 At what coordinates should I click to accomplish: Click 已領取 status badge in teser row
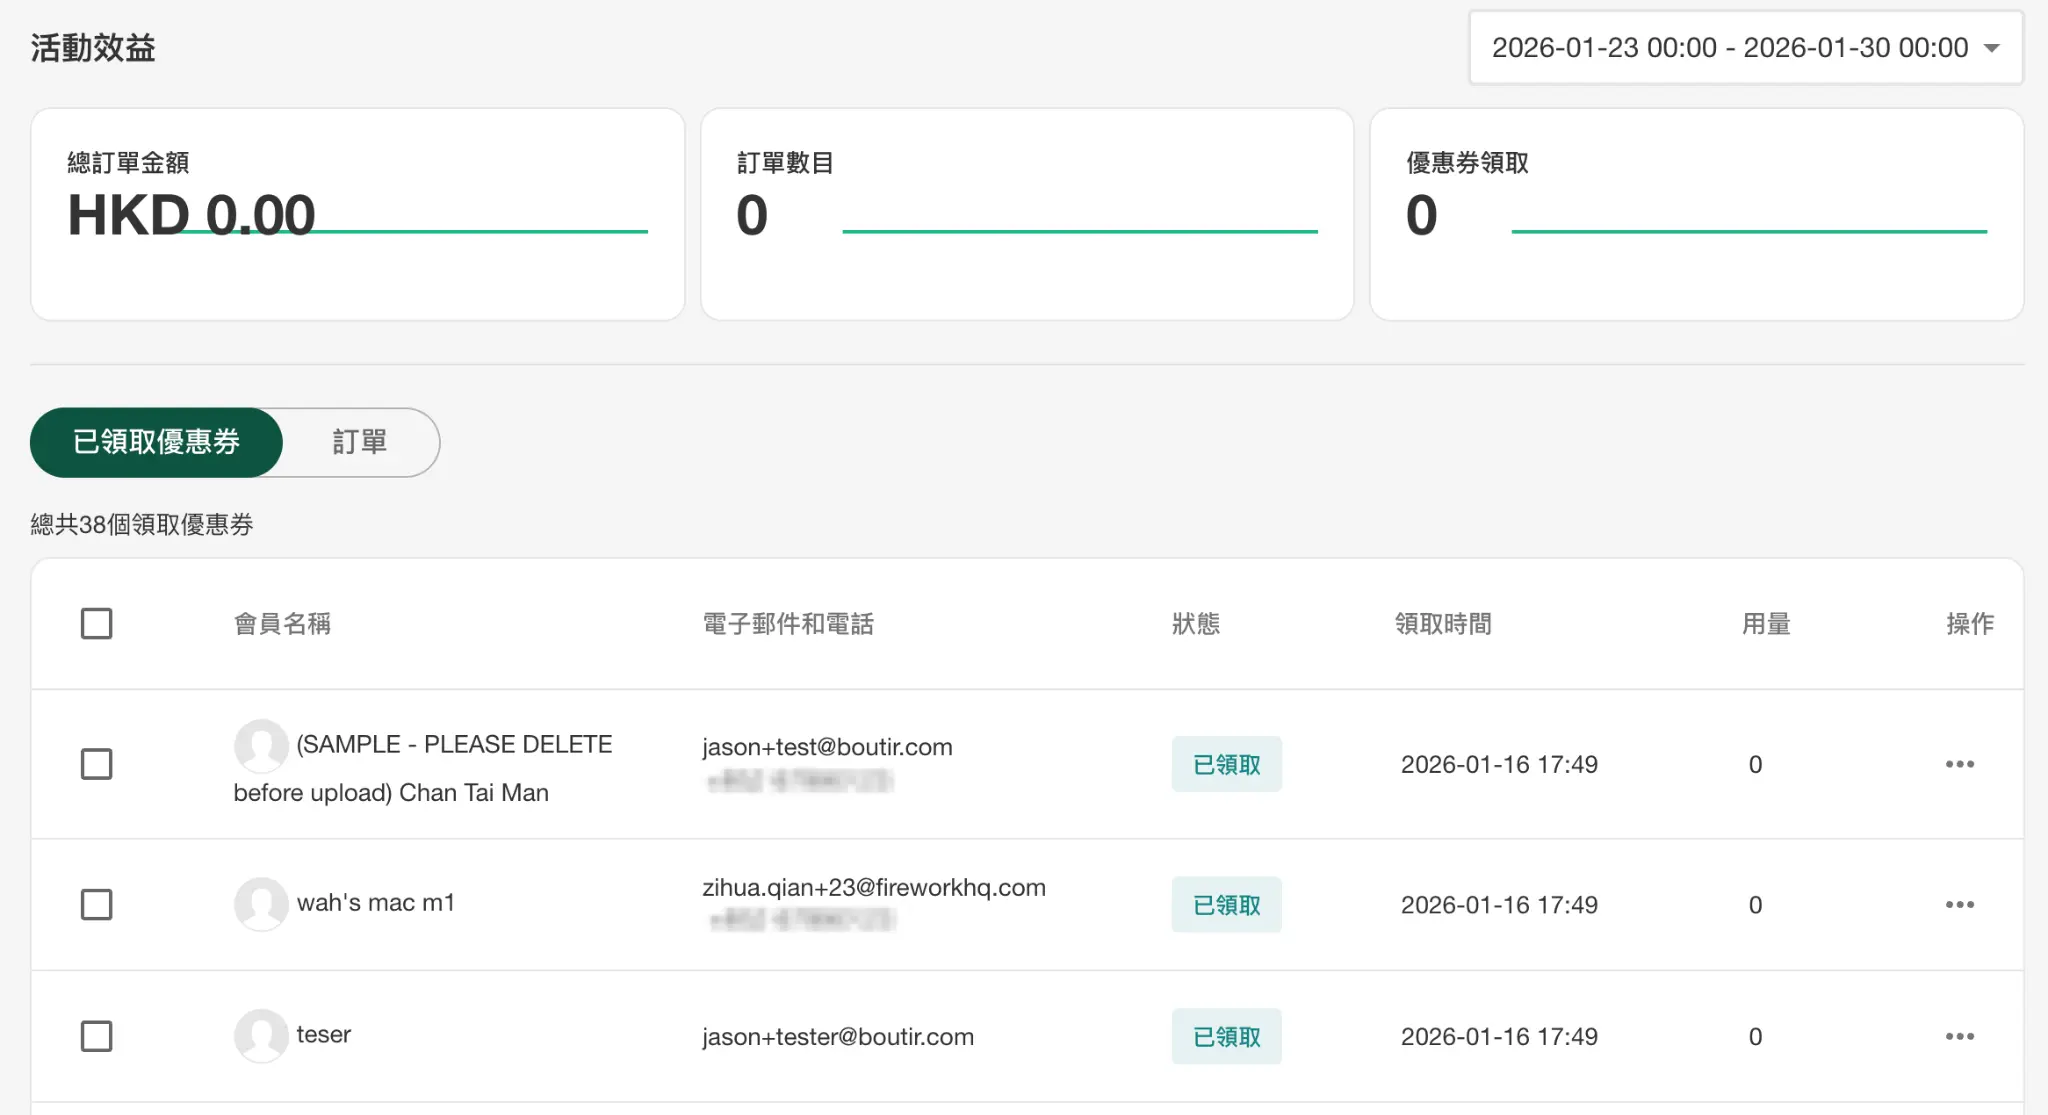(x=1226, y=1036)
